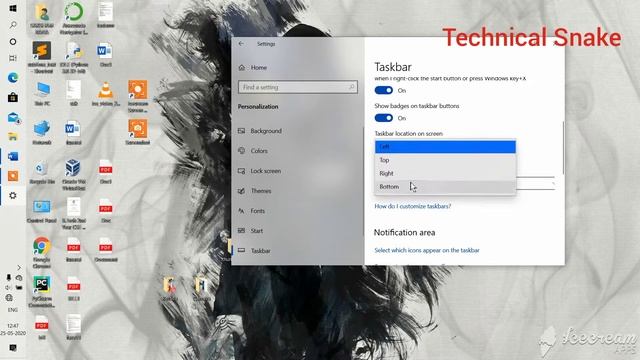This screenshot has height=360, width=640.
Task: Click the battery tray icon
Action: (x=19, y=287)
